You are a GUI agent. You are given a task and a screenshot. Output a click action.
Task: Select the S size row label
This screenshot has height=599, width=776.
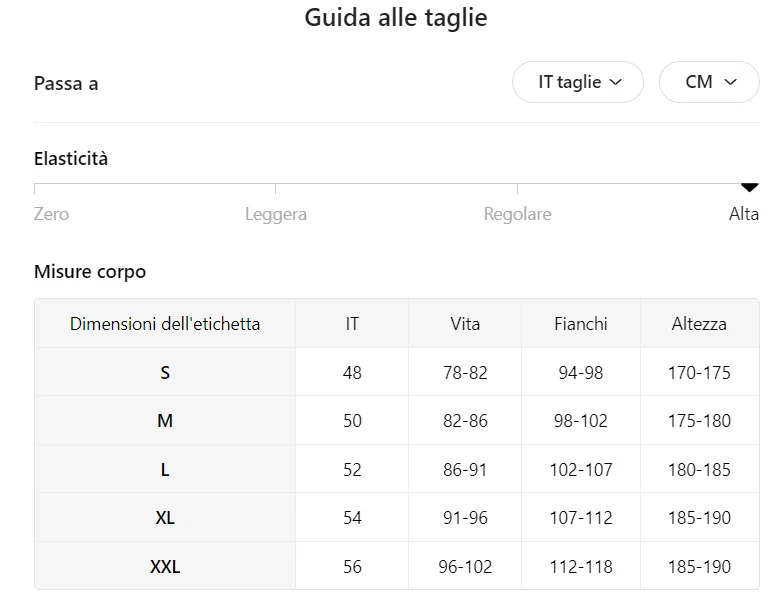(x=165, y=373)
